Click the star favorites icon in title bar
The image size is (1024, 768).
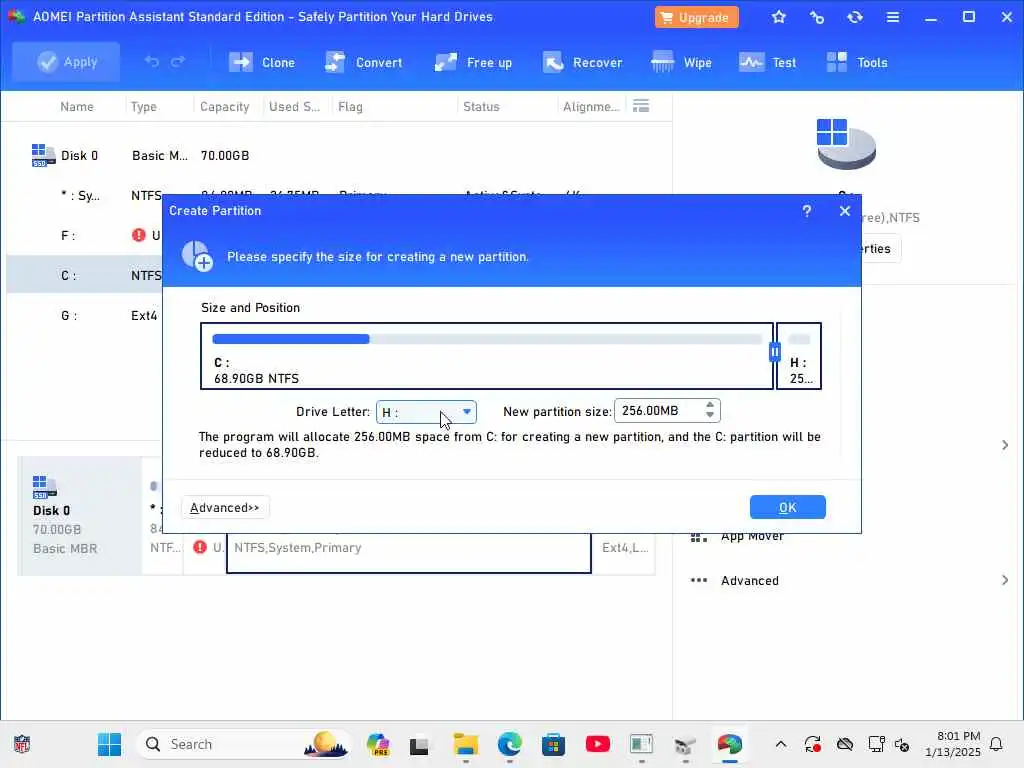[778, 17]
